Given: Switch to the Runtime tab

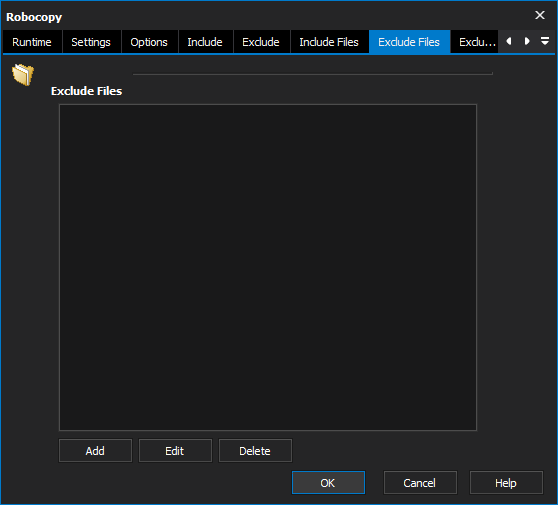Looking at the screenshot, I should [32, 42].
